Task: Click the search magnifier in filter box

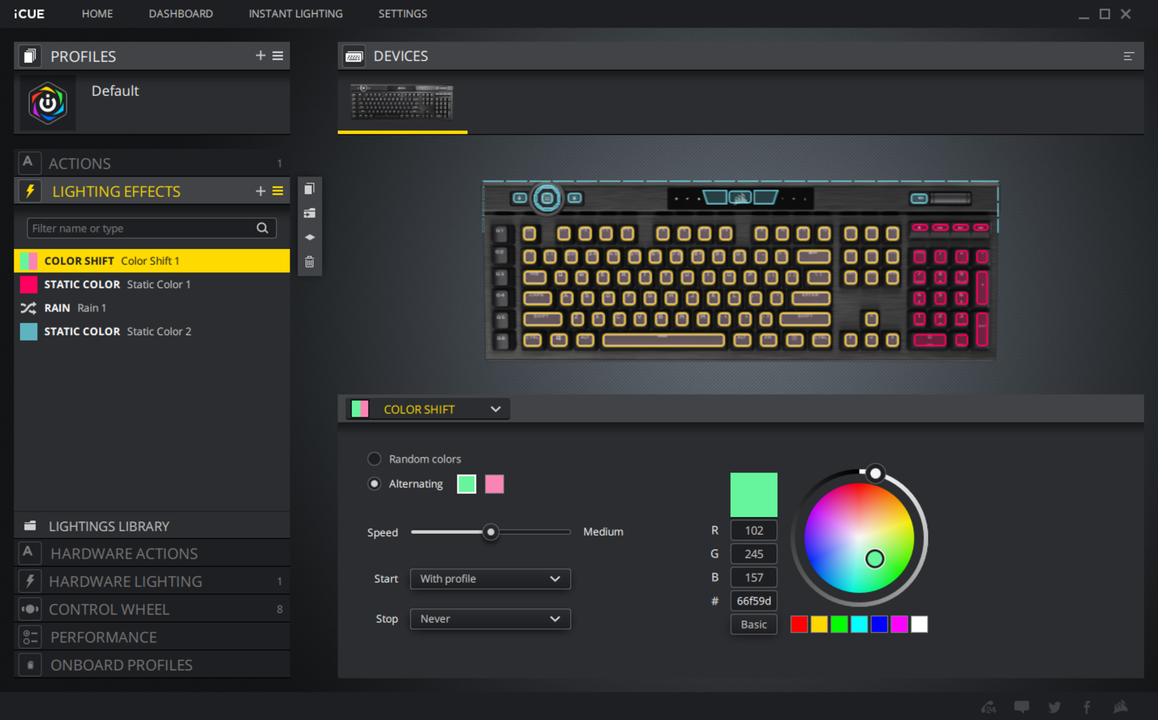Action: coord(262,228)
